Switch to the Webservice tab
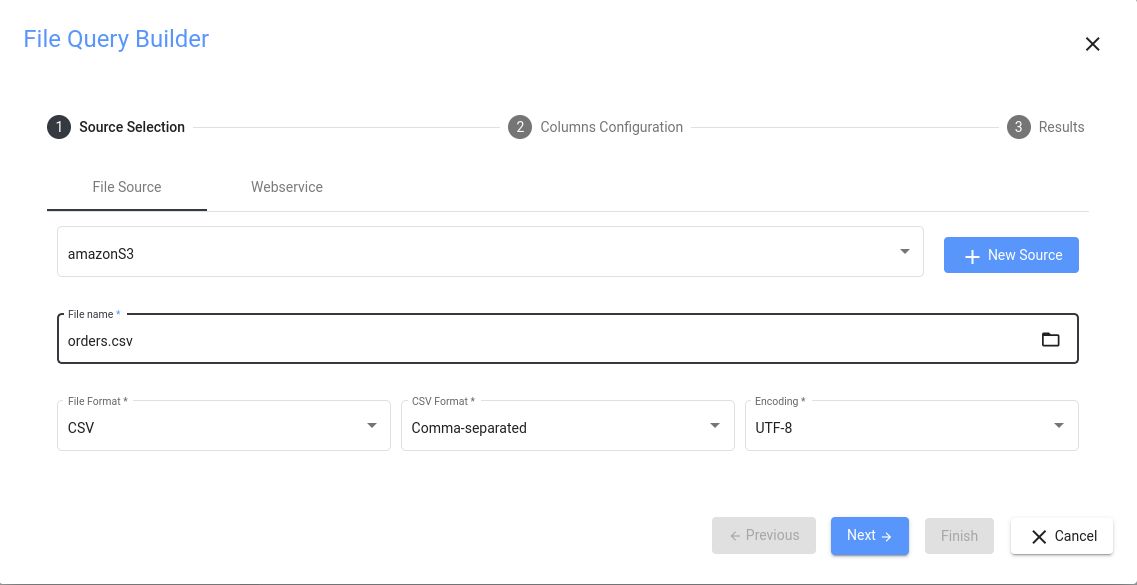1137x585 pixels. pos(286,187)
